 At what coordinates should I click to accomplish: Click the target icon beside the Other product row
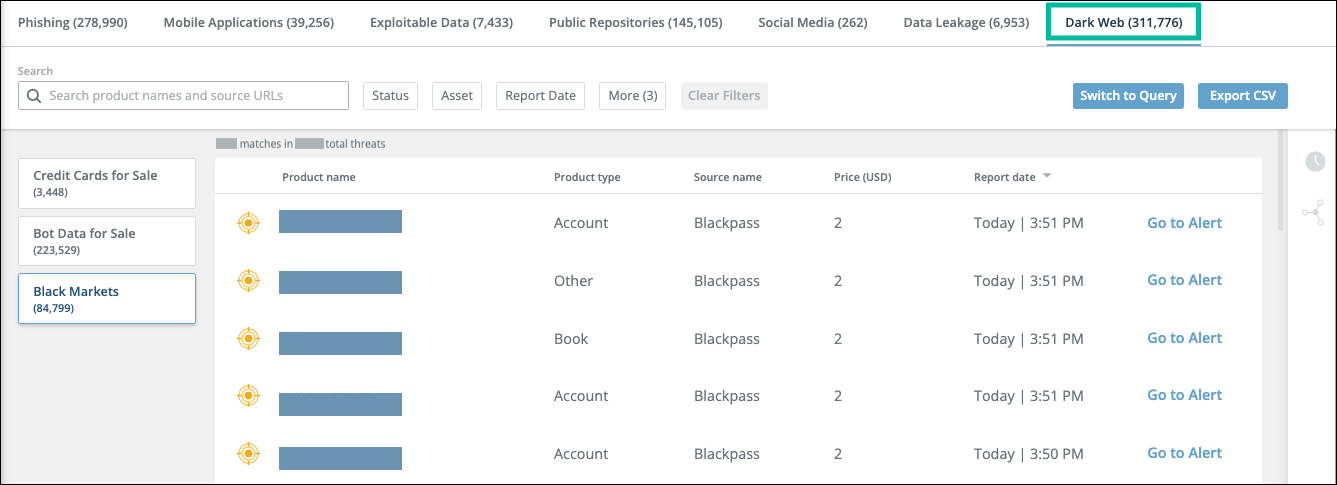pos(248,281)
